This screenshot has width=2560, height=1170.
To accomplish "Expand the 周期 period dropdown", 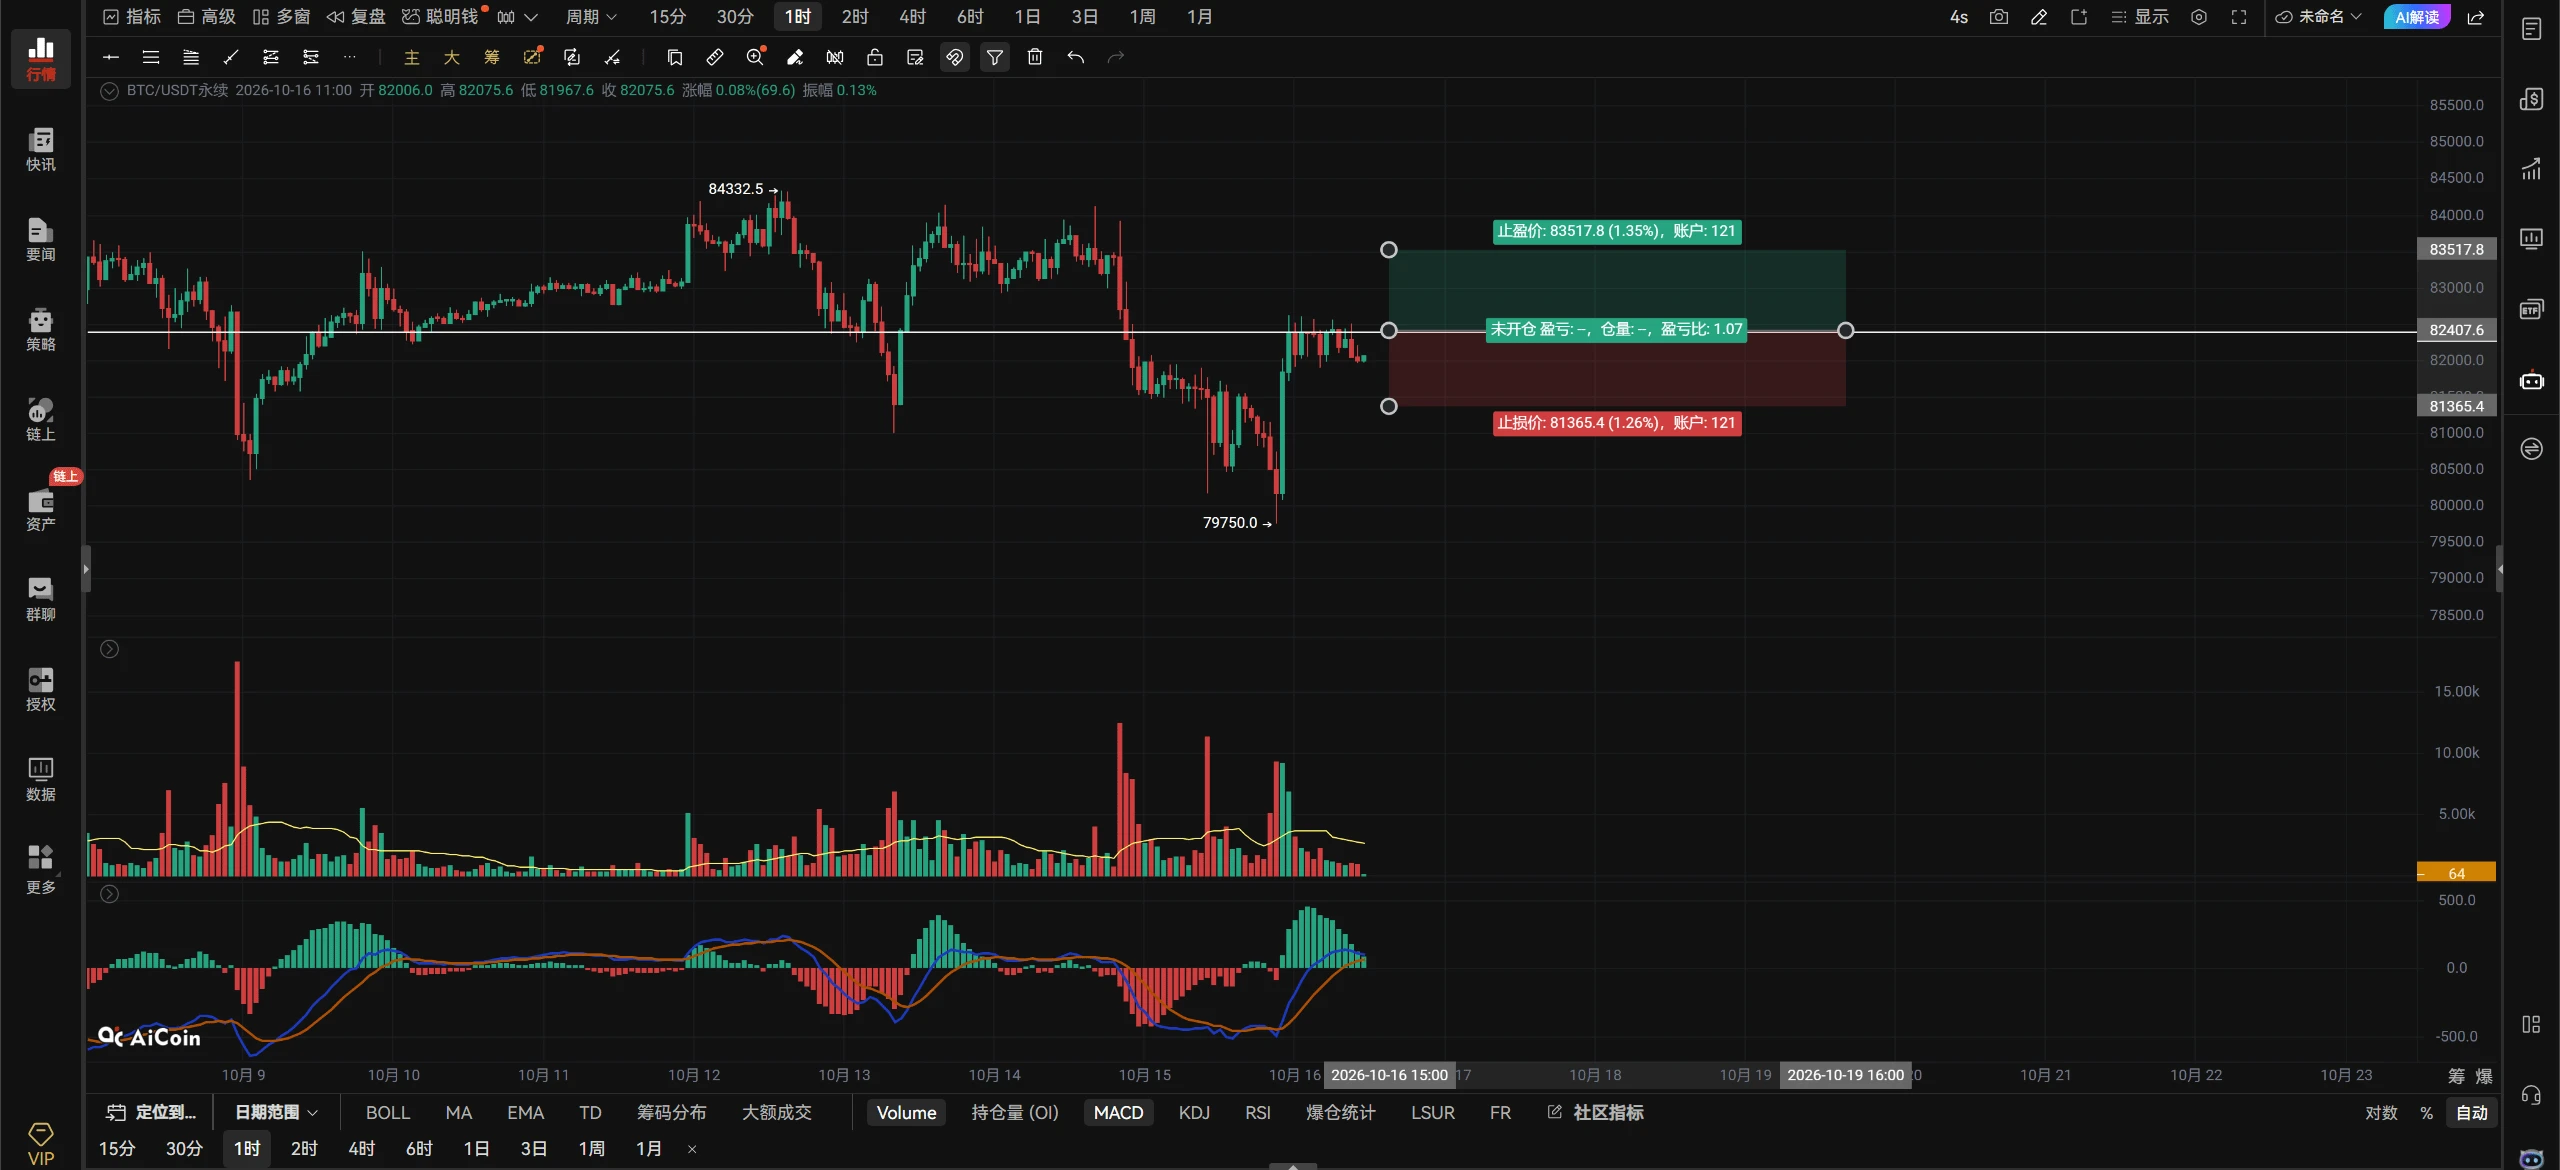I will click(x=592, y=17).
